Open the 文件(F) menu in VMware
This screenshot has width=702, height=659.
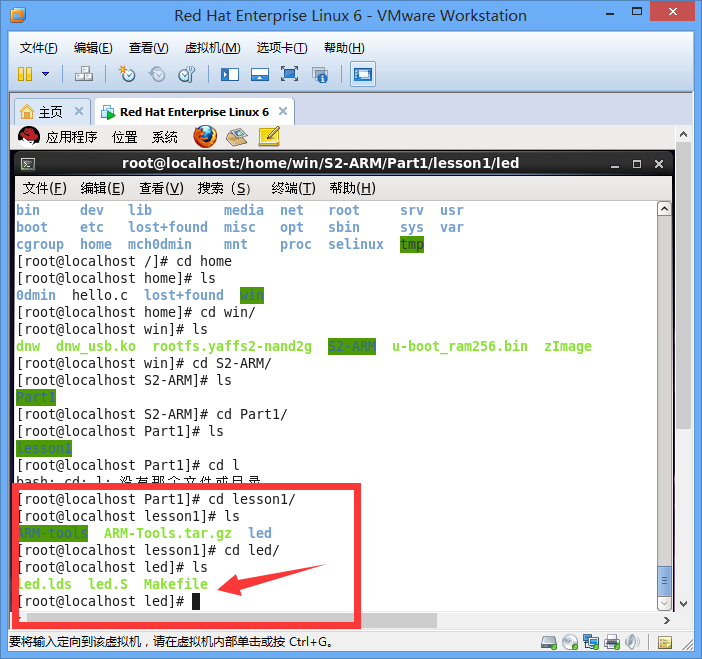pos(39,47)
